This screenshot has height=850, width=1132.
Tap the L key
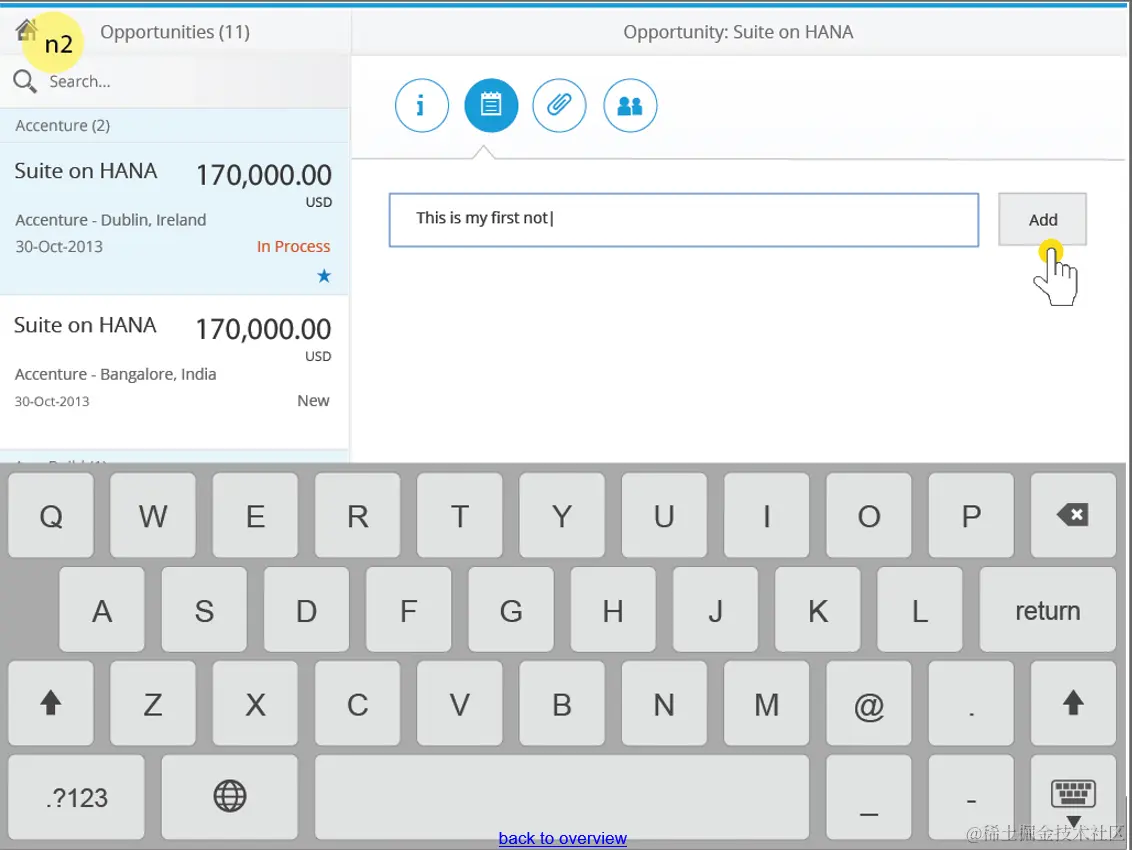click(920, 610)
